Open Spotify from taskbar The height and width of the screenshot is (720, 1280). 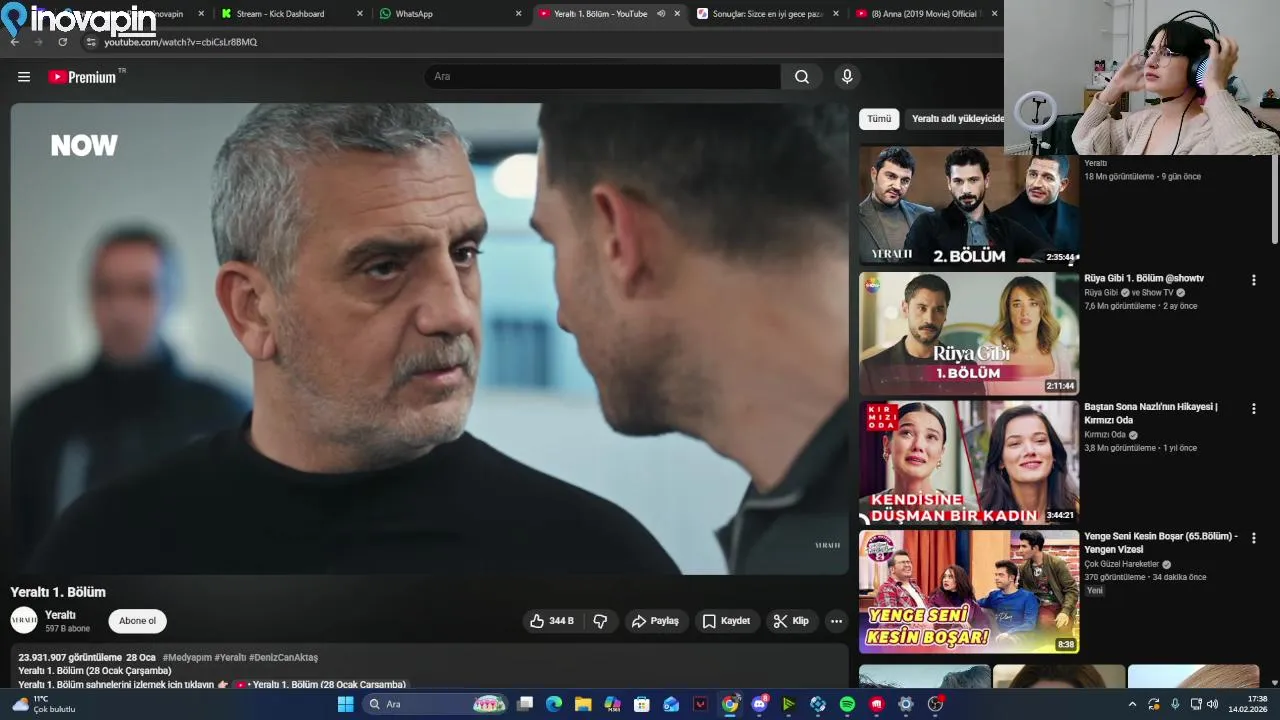[847, 704]
